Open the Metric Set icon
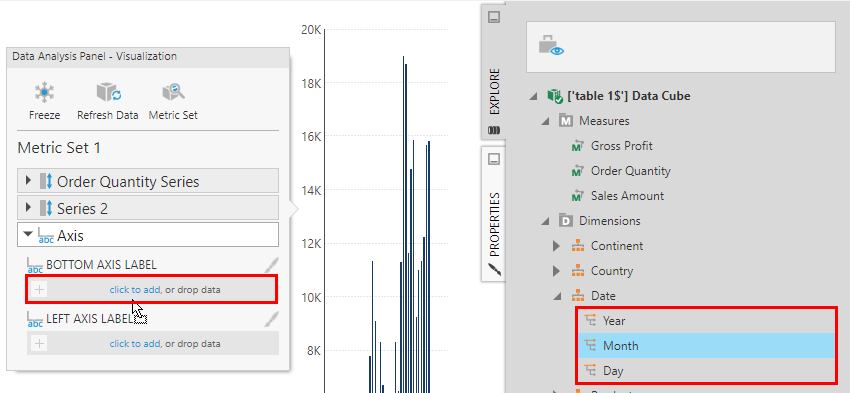 pos(173,93)
